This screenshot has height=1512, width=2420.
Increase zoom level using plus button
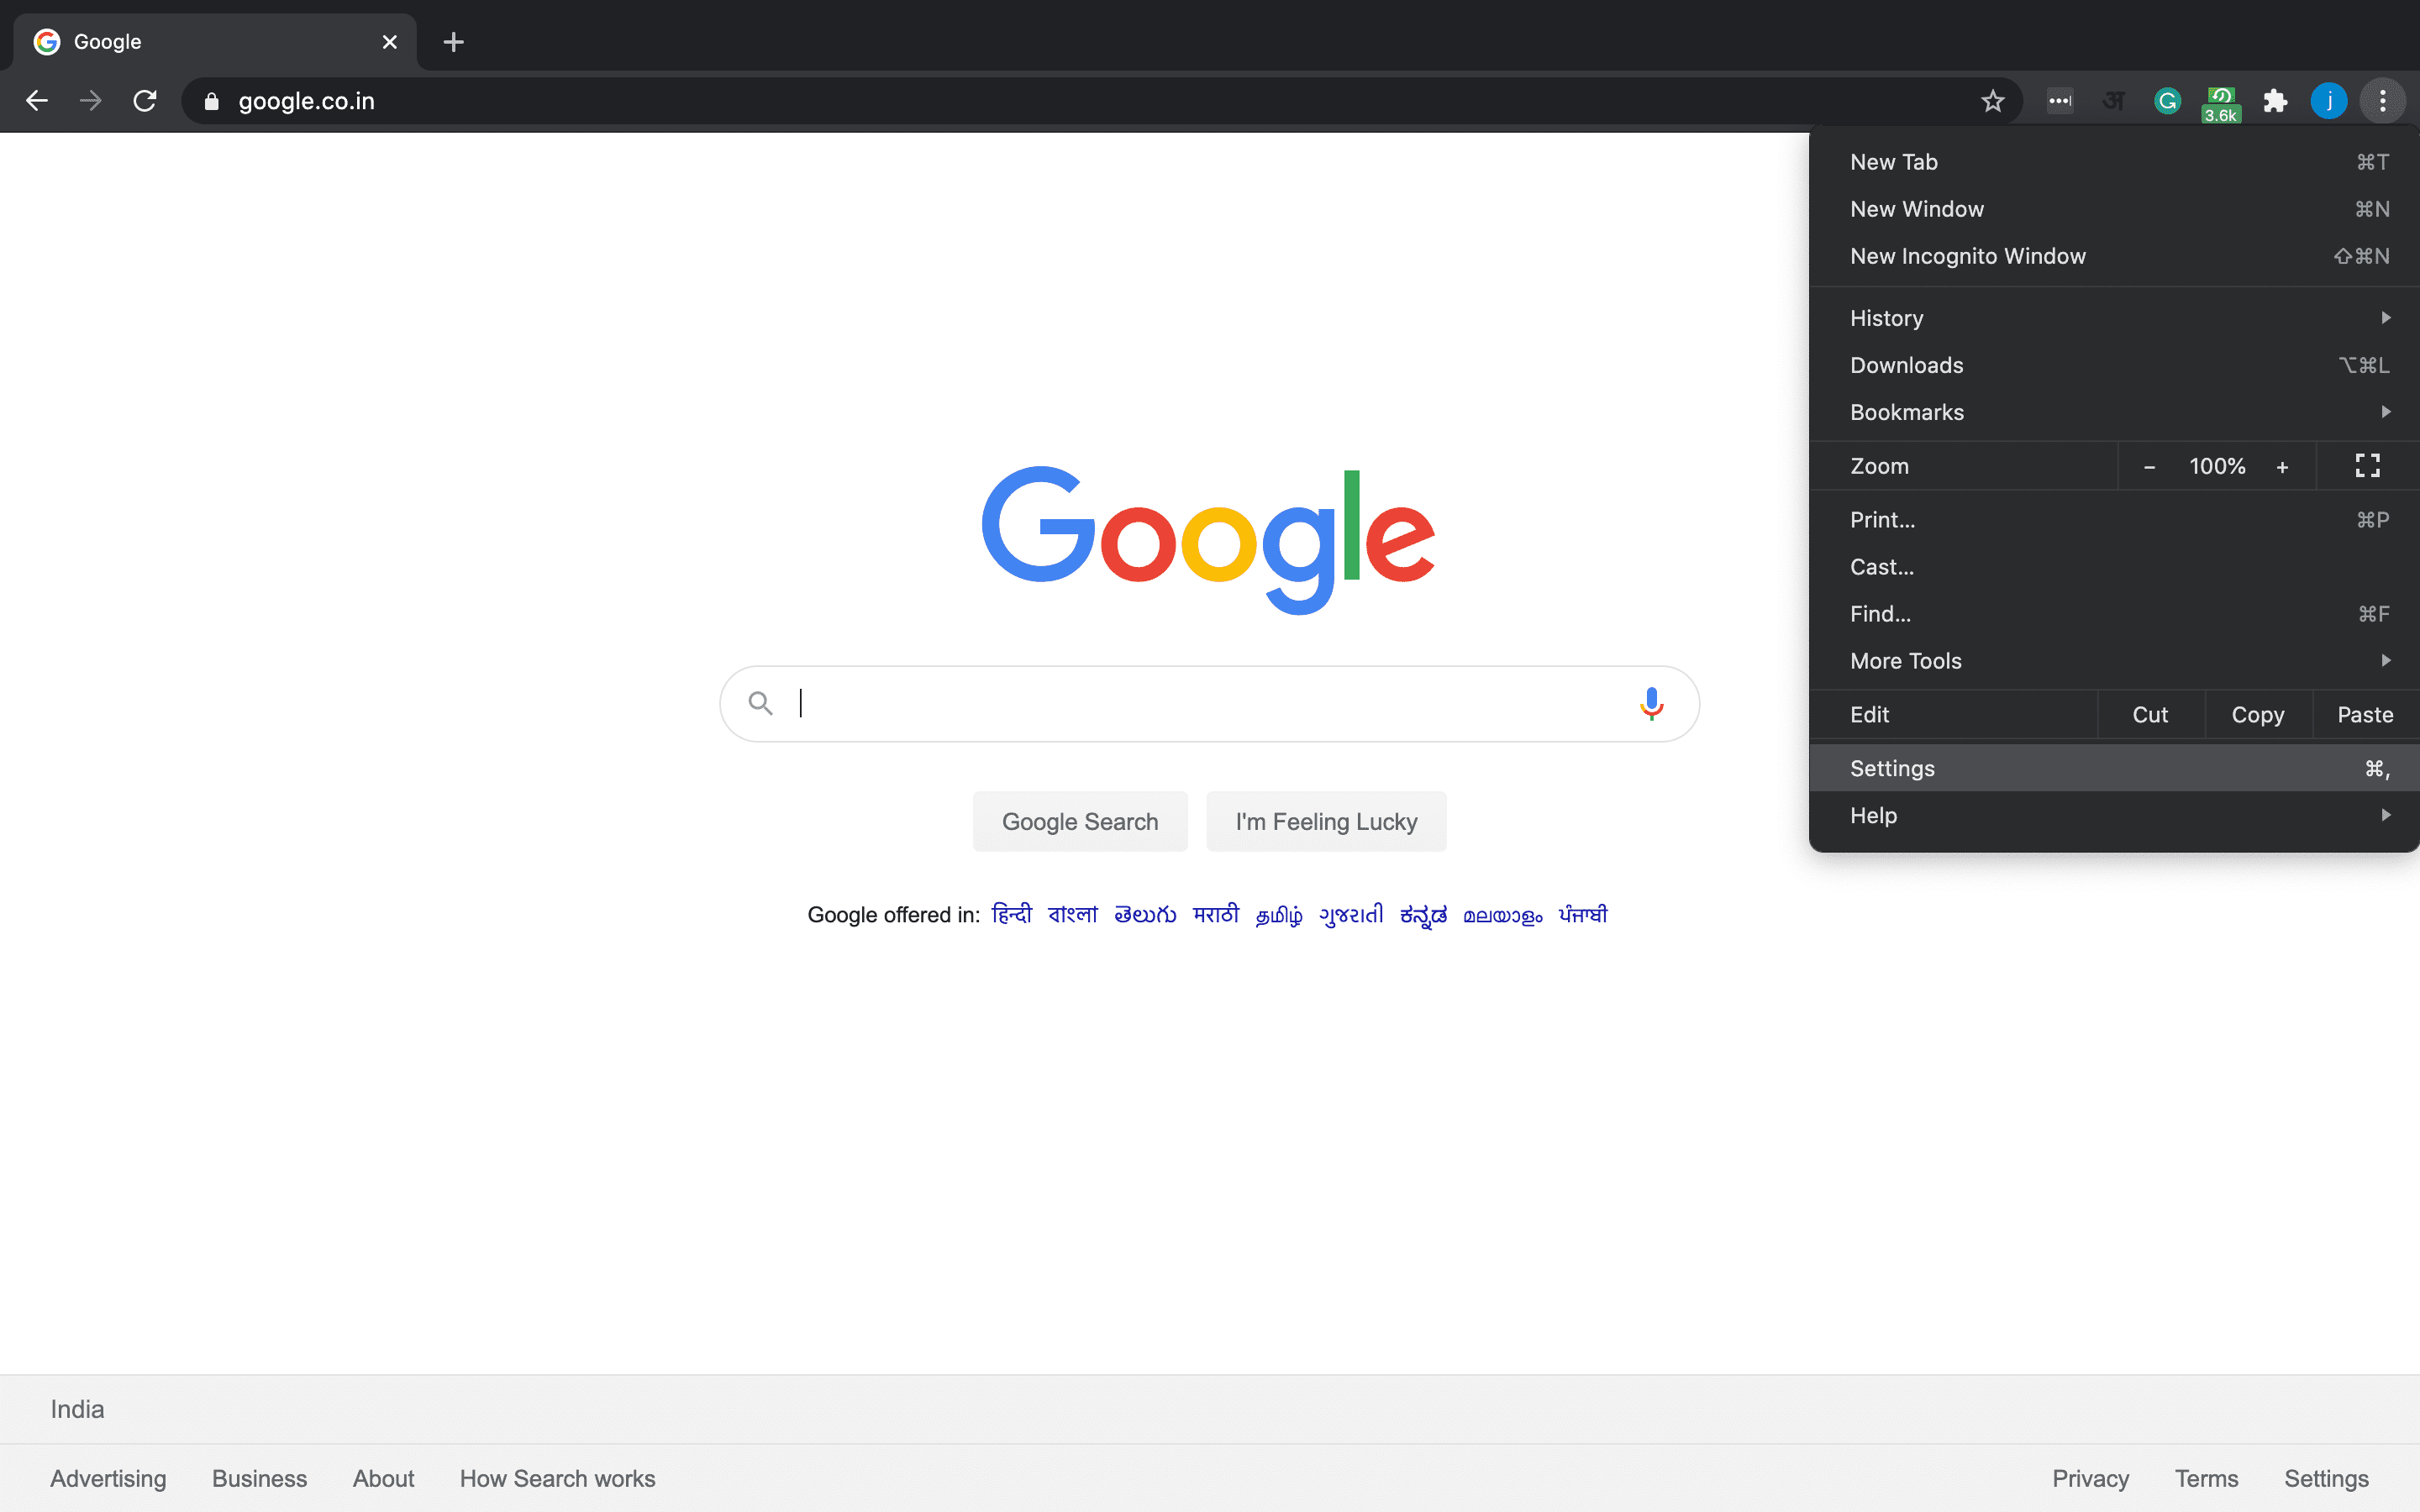pyautogui.click(x=2282, y=465)
